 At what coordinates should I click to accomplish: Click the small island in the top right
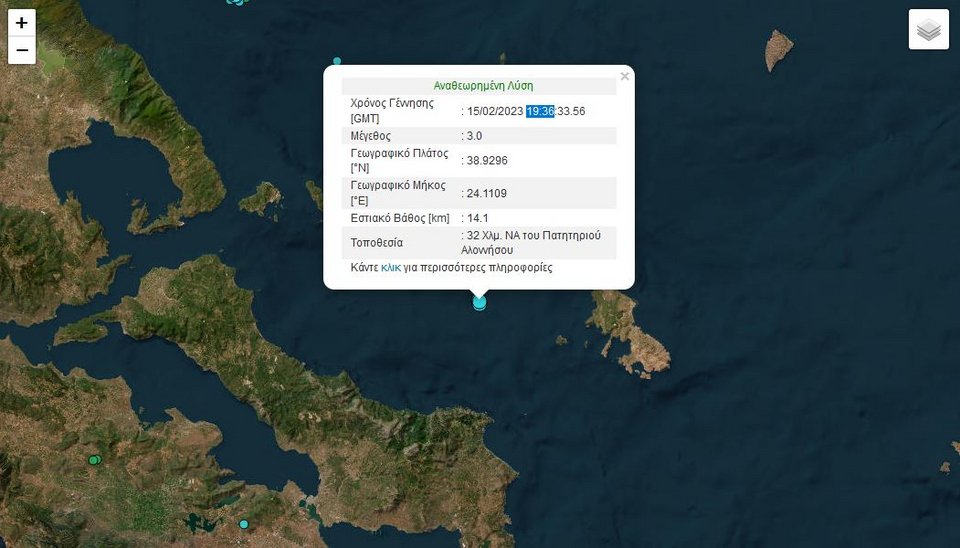pos(779,48)
